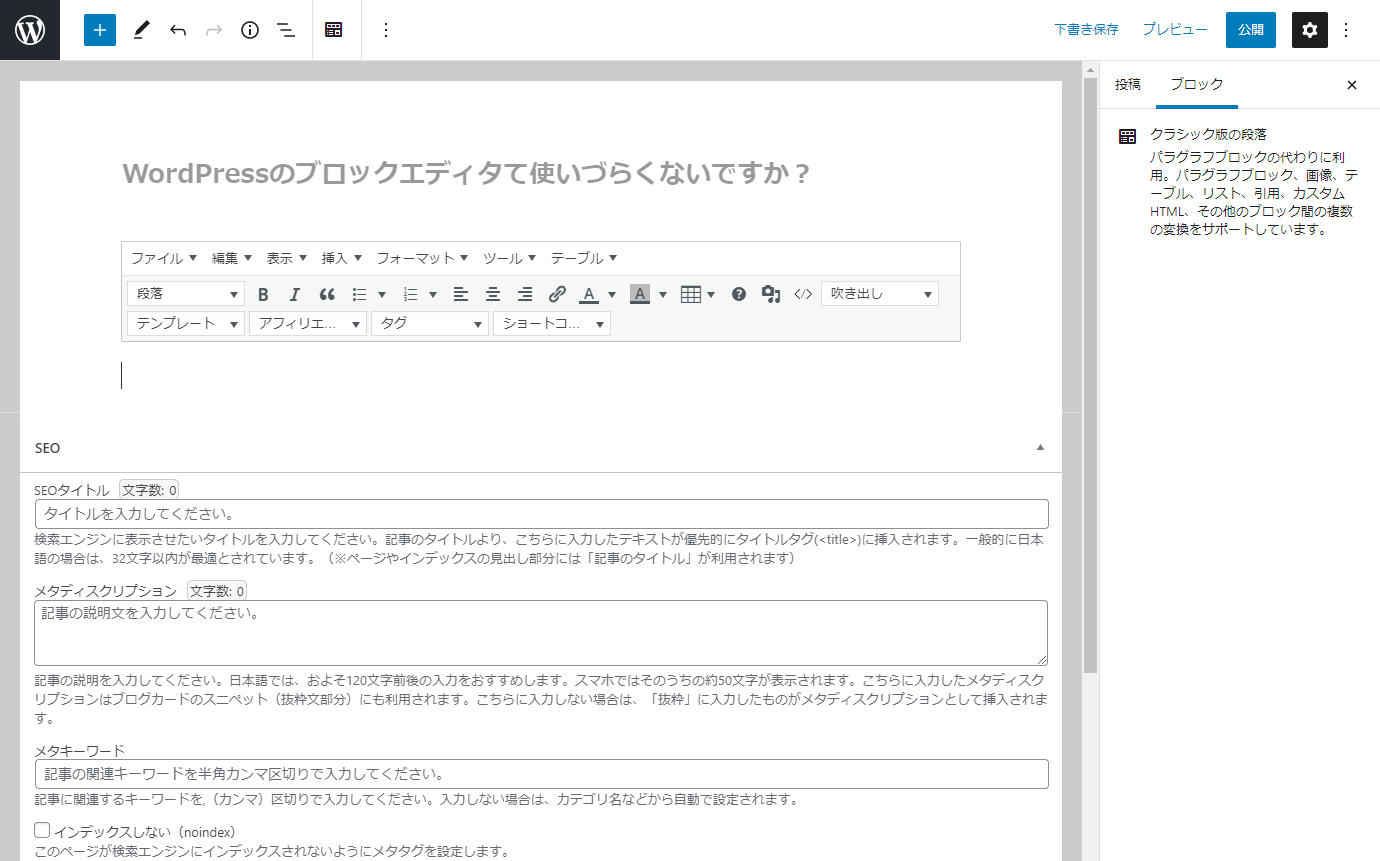
Task: Insert a blockquote
Action: (x=327, y=294)
